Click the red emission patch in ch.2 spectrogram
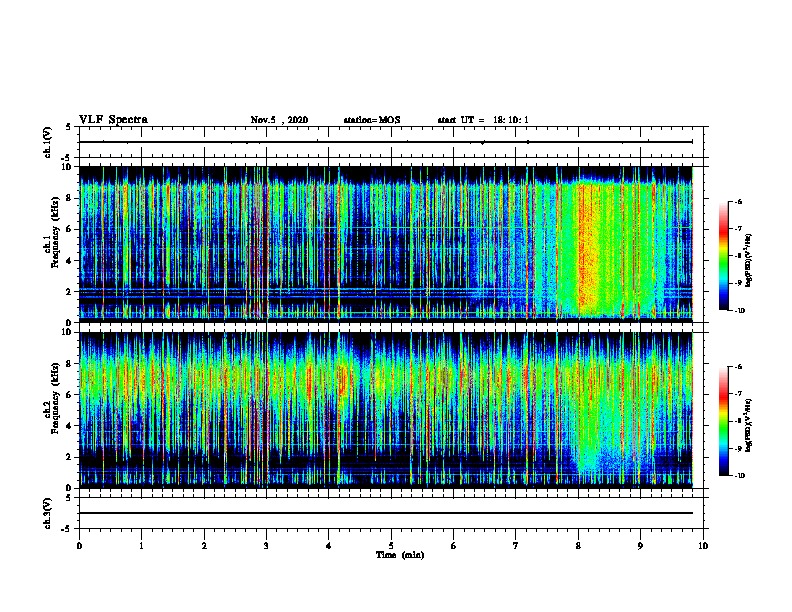The image size is (792, 612). tap(343, 381)
